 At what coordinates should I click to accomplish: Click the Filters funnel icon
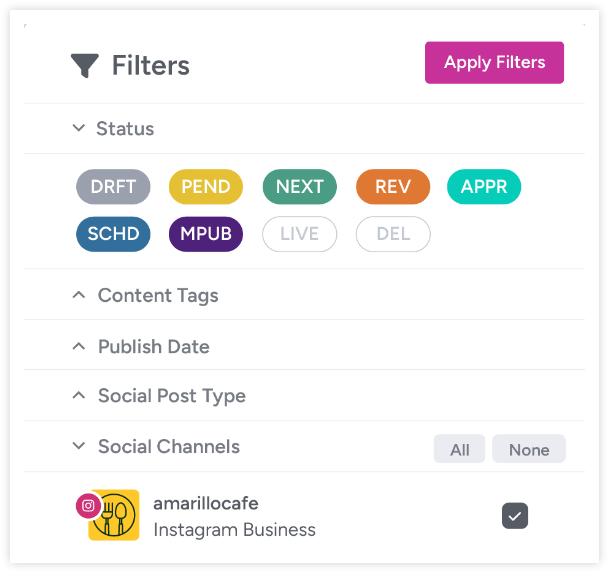tap(85, 65)
